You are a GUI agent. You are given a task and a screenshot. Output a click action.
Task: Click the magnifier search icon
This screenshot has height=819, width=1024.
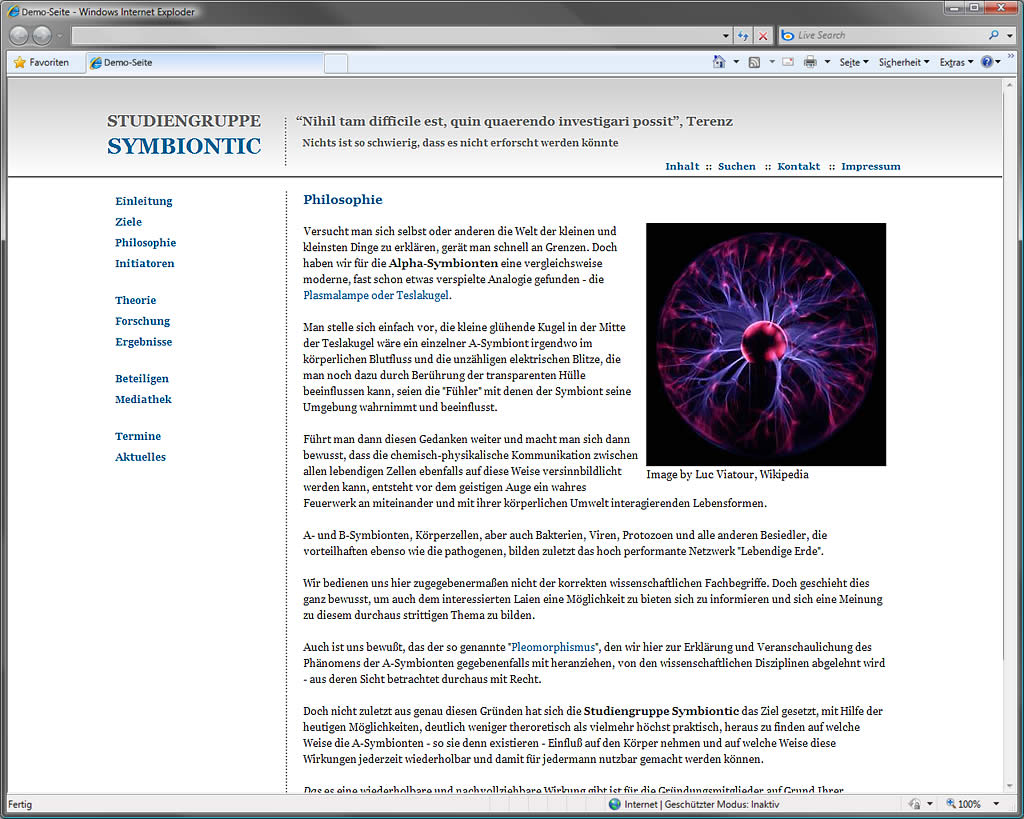(993, 35)
